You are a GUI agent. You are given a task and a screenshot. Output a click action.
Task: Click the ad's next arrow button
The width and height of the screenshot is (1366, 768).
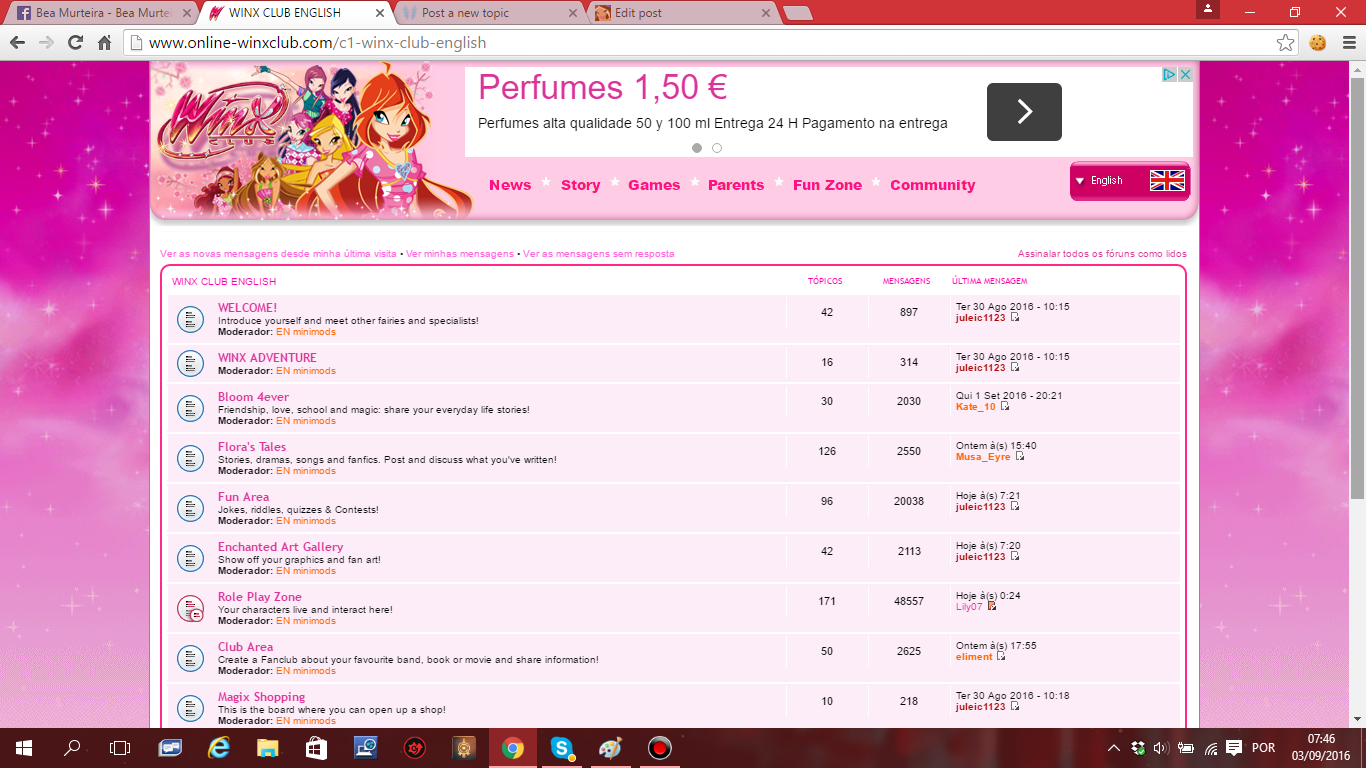click(1024, 112)
